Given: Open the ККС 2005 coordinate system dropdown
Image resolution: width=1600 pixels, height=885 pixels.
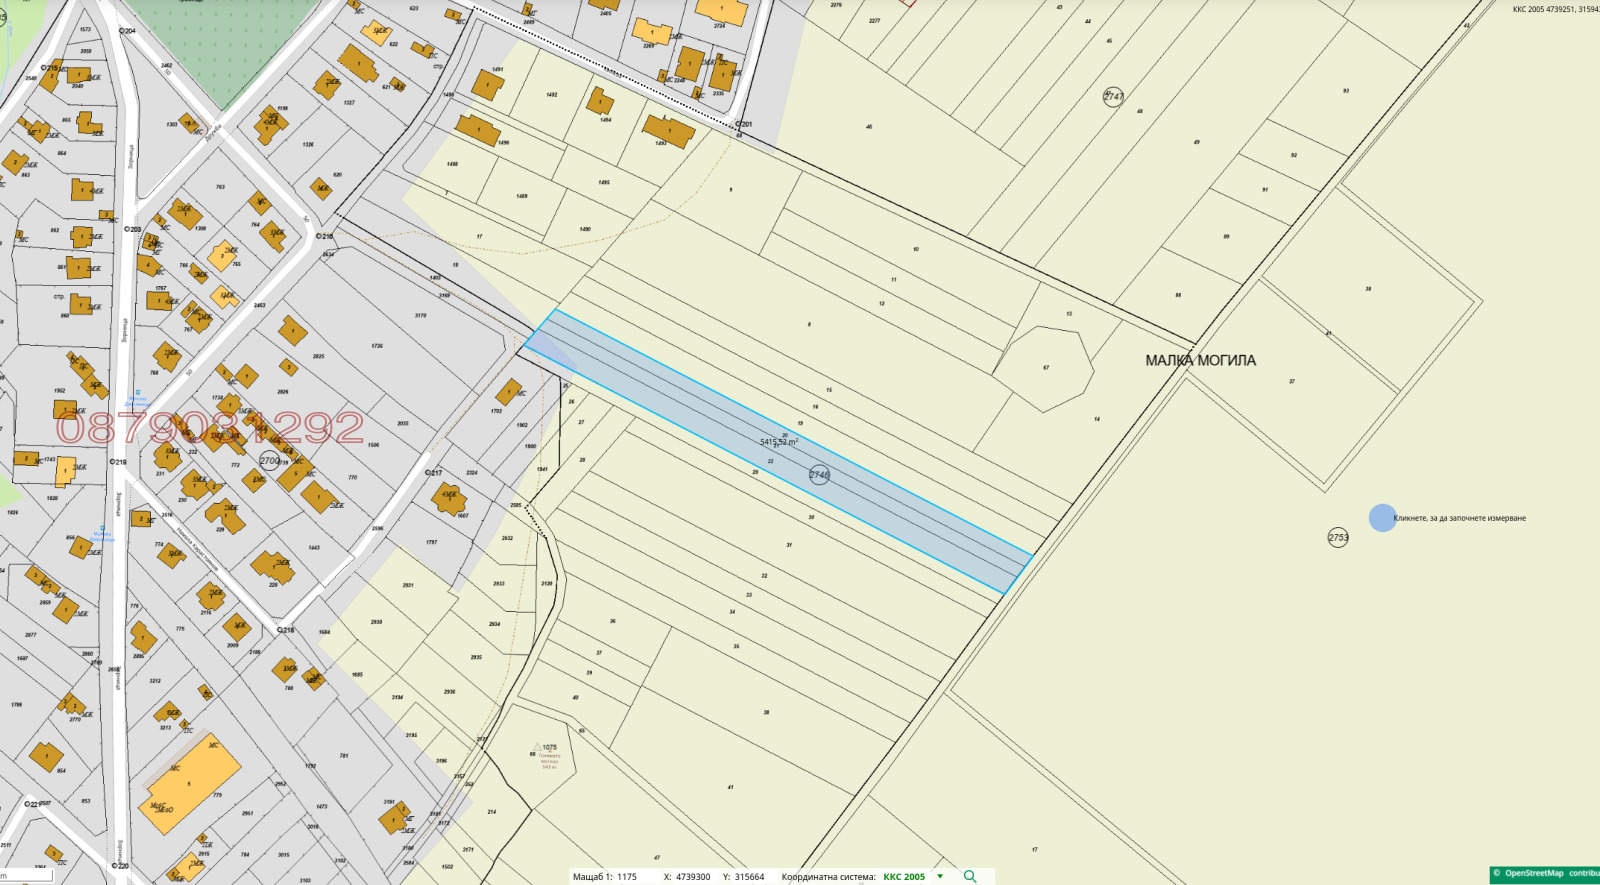Looking at the screenshot, I should [913, 877].
